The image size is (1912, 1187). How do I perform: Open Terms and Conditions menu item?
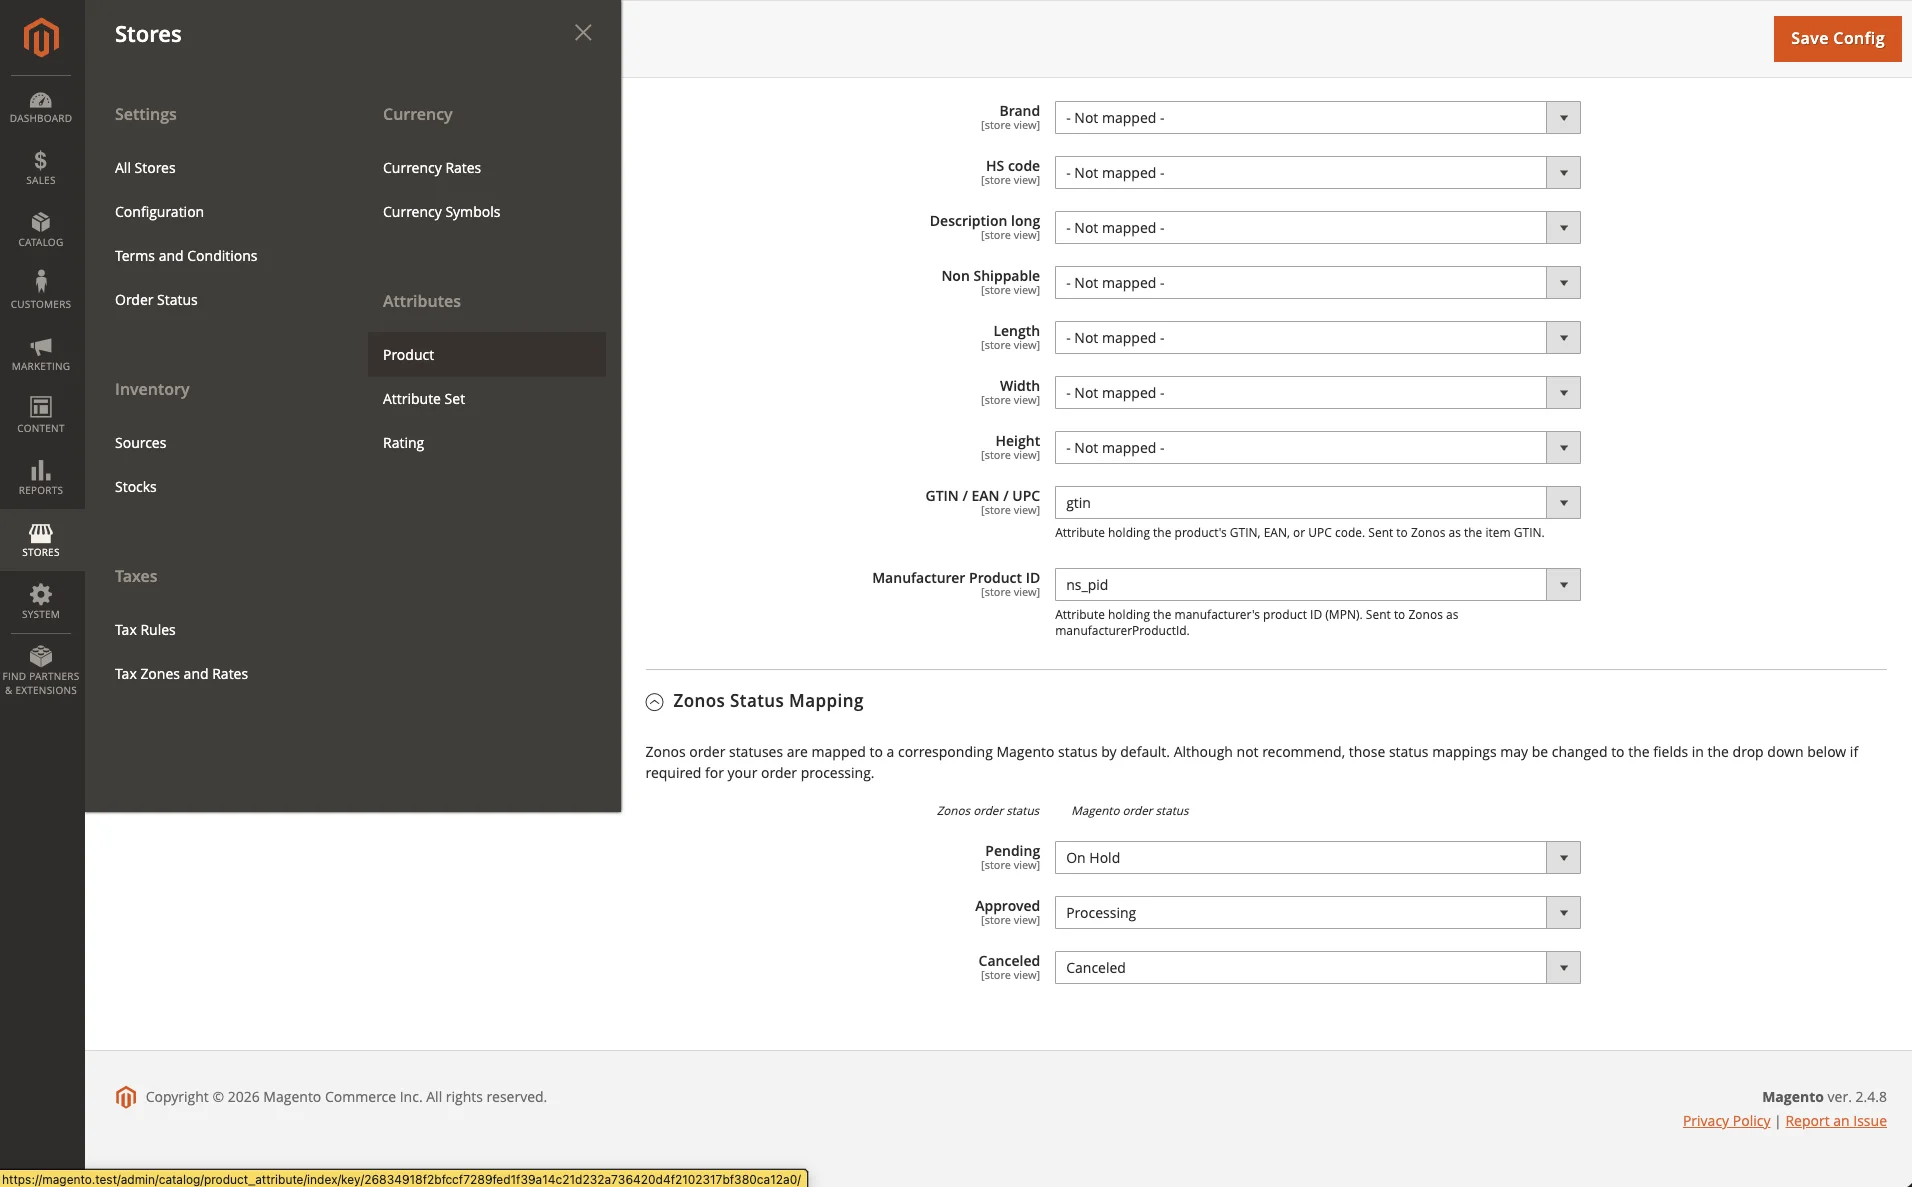click(x=186, y=256)
